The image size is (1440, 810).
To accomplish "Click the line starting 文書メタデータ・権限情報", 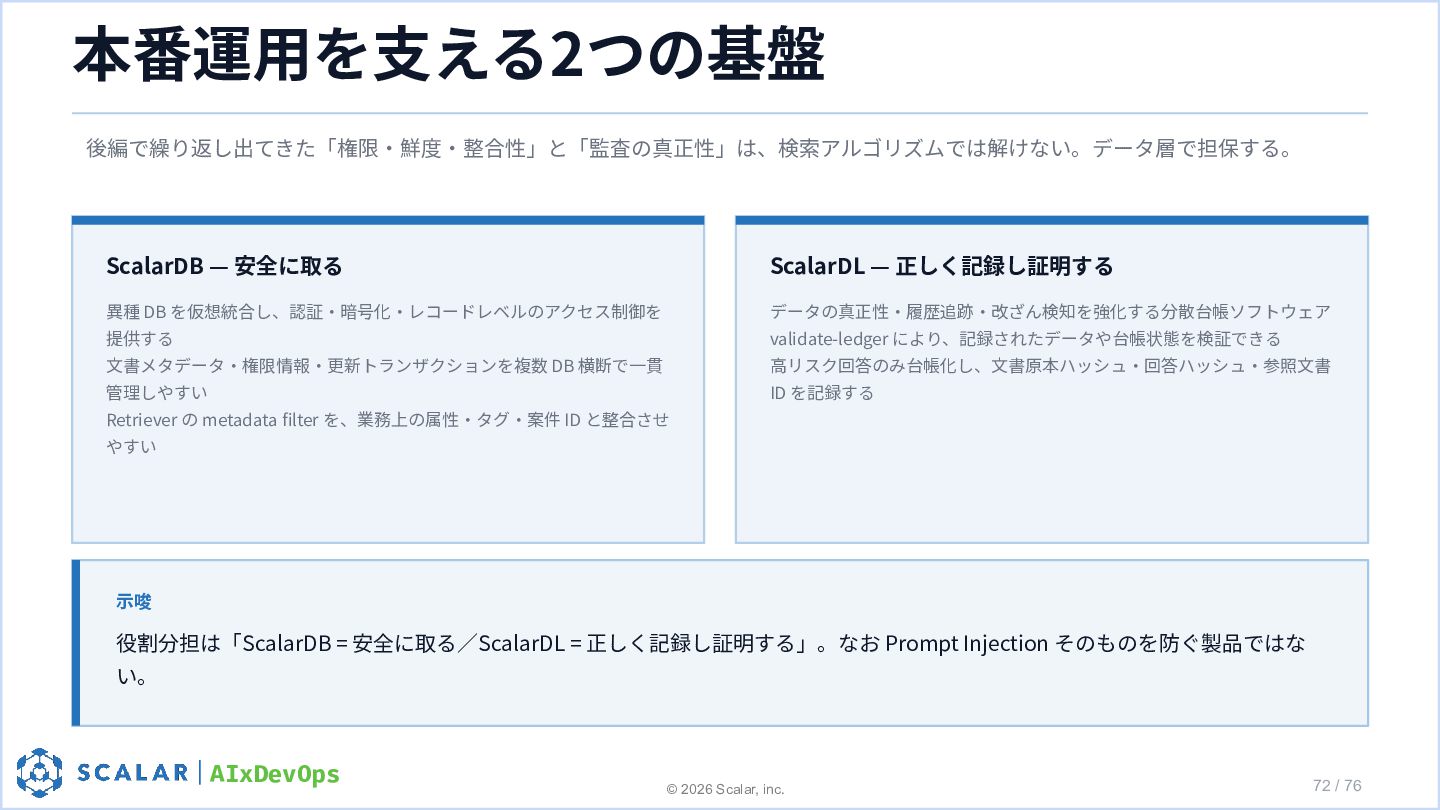I will 384,379.
